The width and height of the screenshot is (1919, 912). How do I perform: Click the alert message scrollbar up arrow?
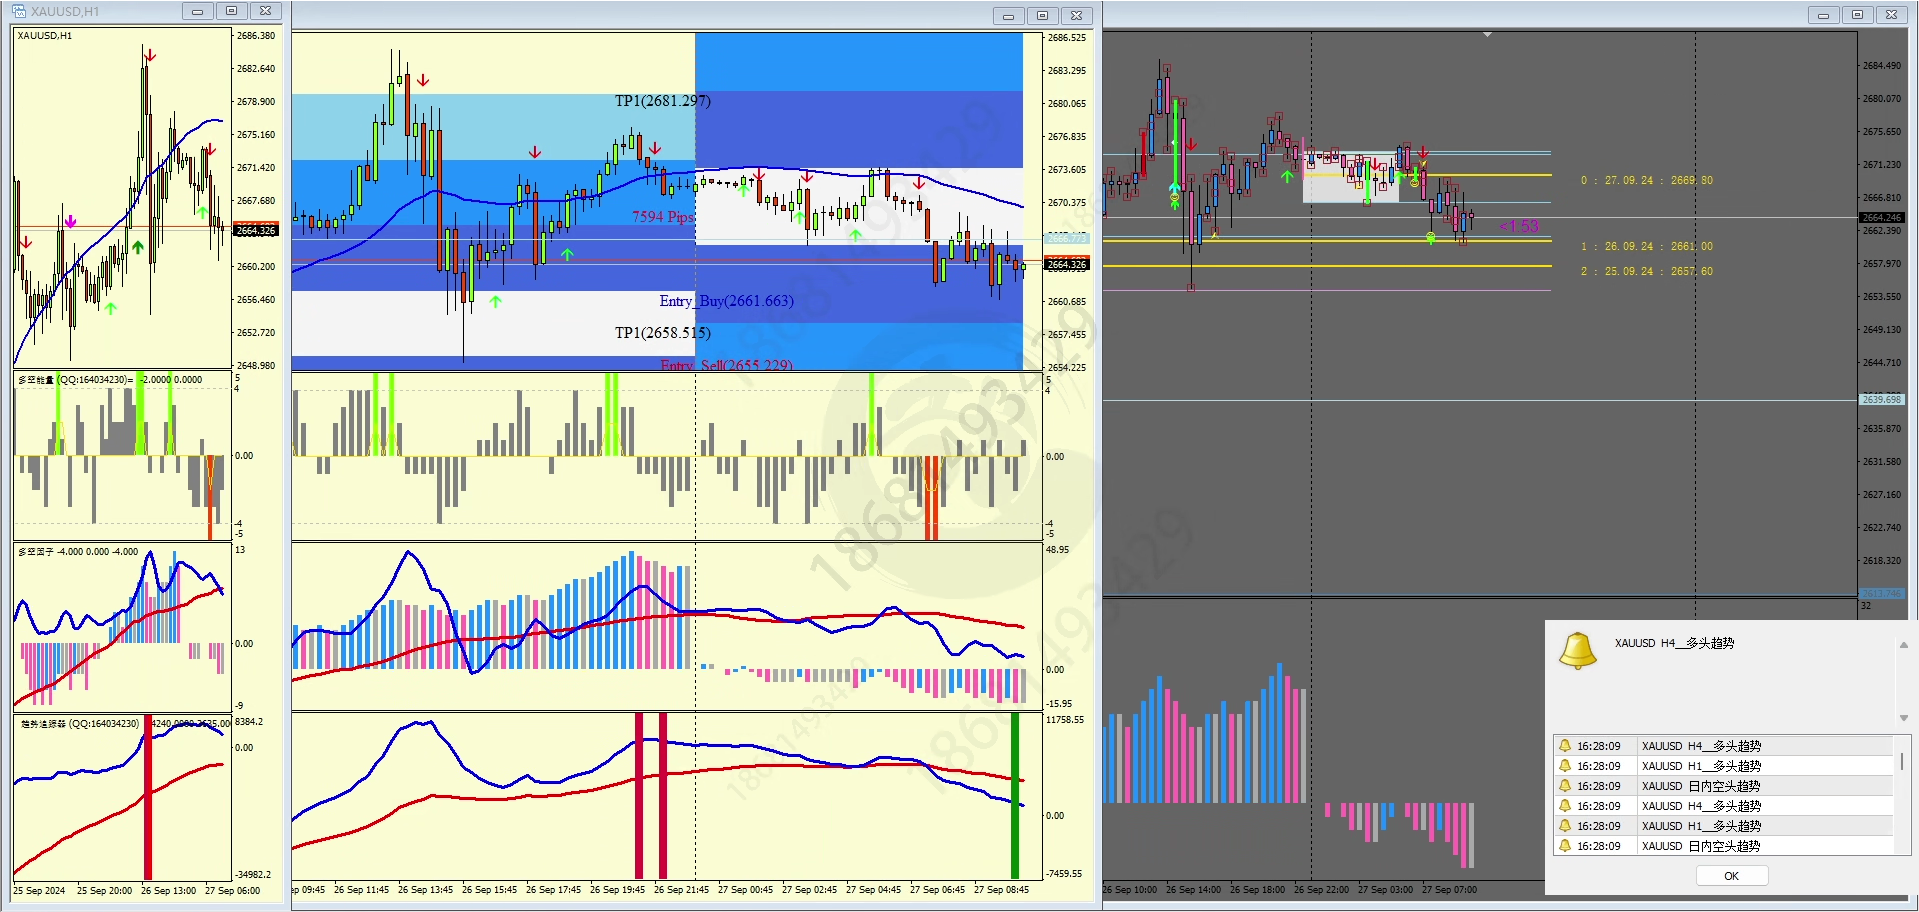tap(1904, 645)
